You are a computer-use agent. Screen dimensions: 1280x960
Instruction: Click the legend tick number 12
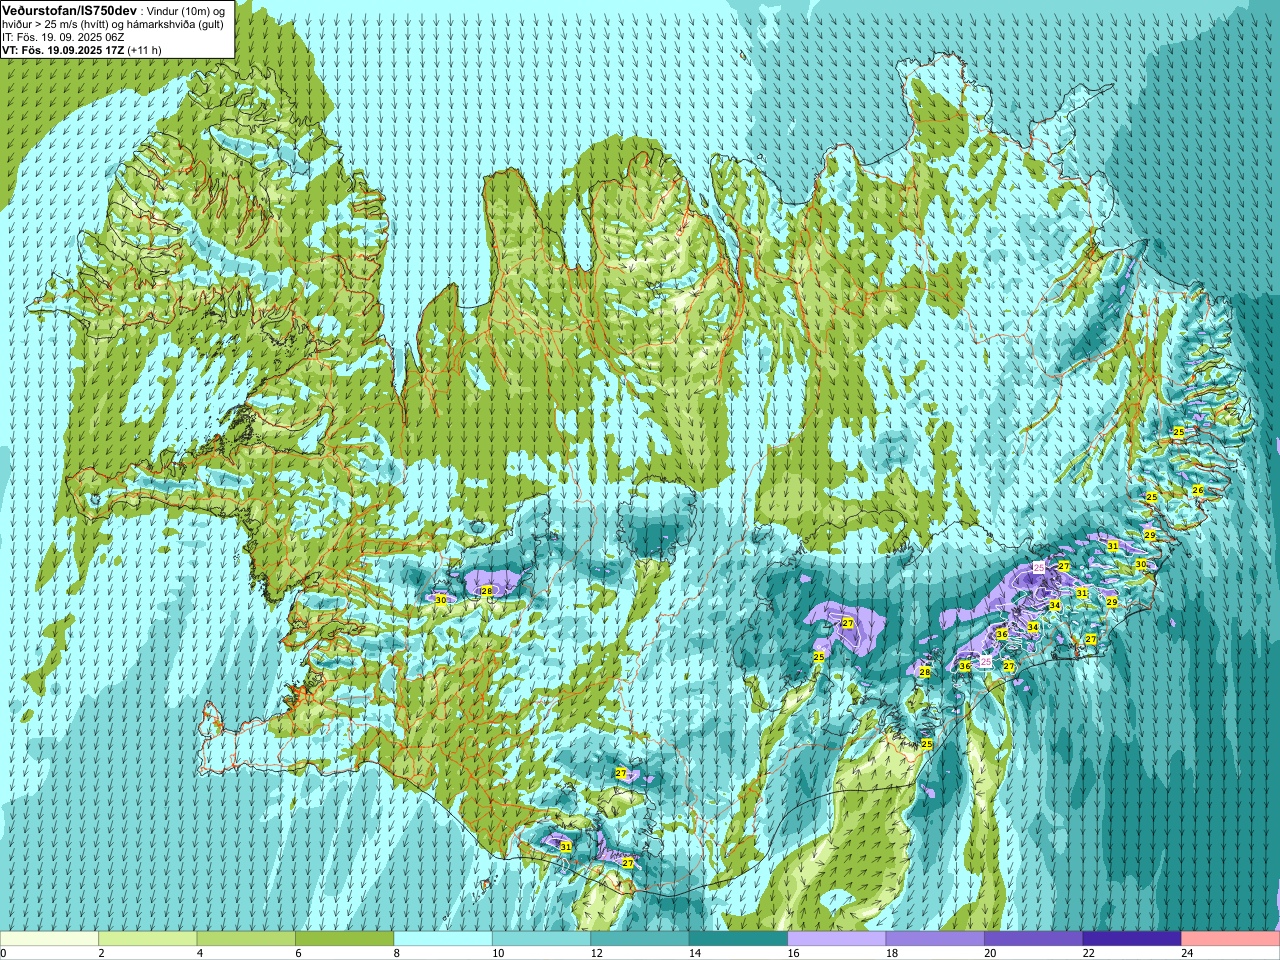[595, 953]
